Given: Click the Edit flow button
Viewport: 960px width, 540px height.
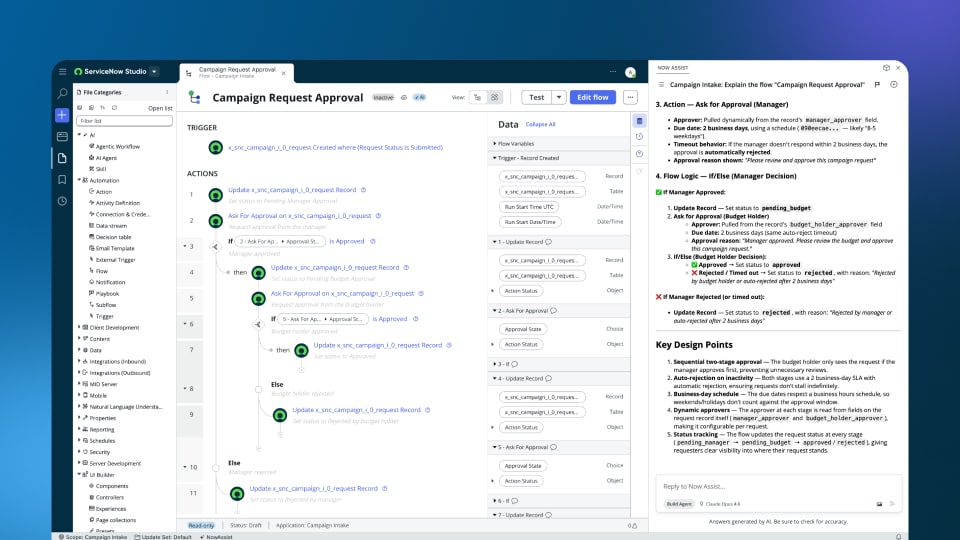Looking at the screenshot, I should (593, 97).
